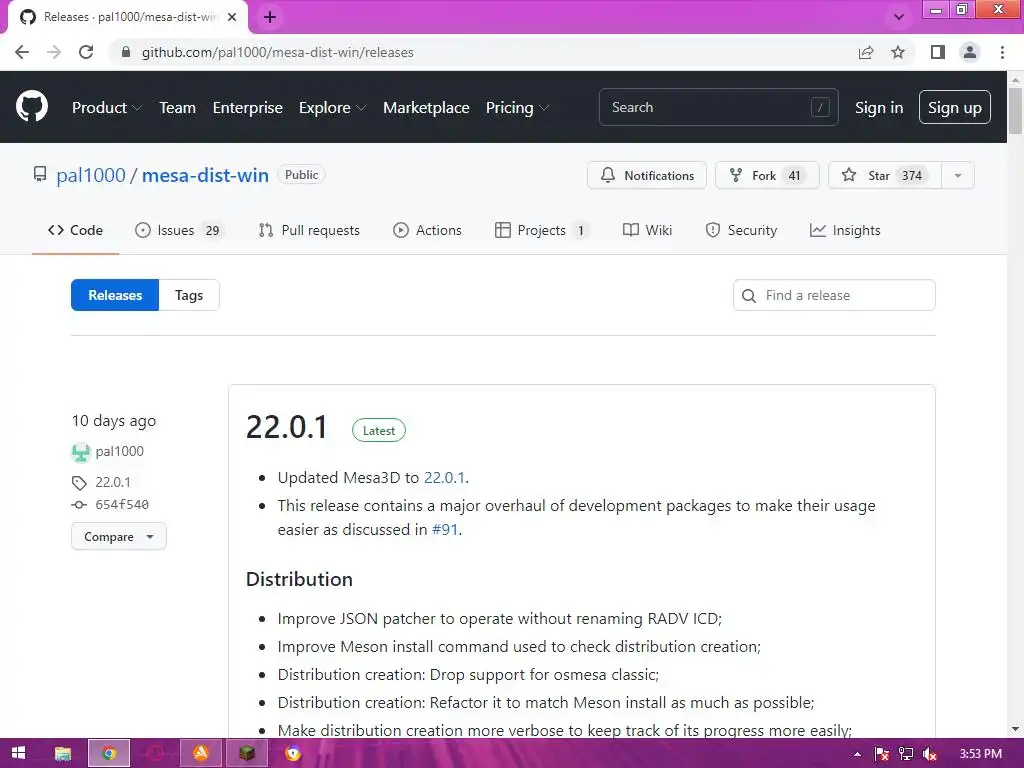Open the Star lists dropdown arrow
The height and width of the screenshot is (768, 1024).
tap(957, 175)
